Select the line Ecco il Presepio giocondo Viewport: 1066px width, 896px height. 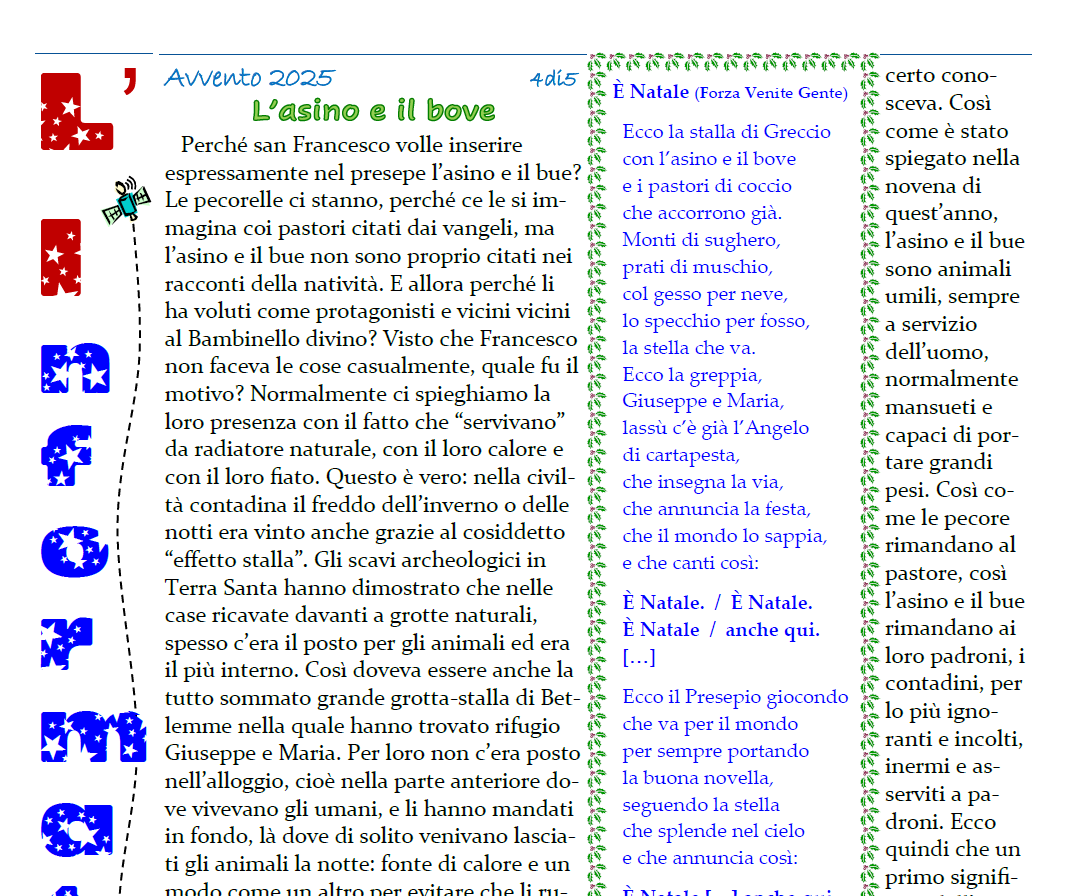tap(735, 696)
